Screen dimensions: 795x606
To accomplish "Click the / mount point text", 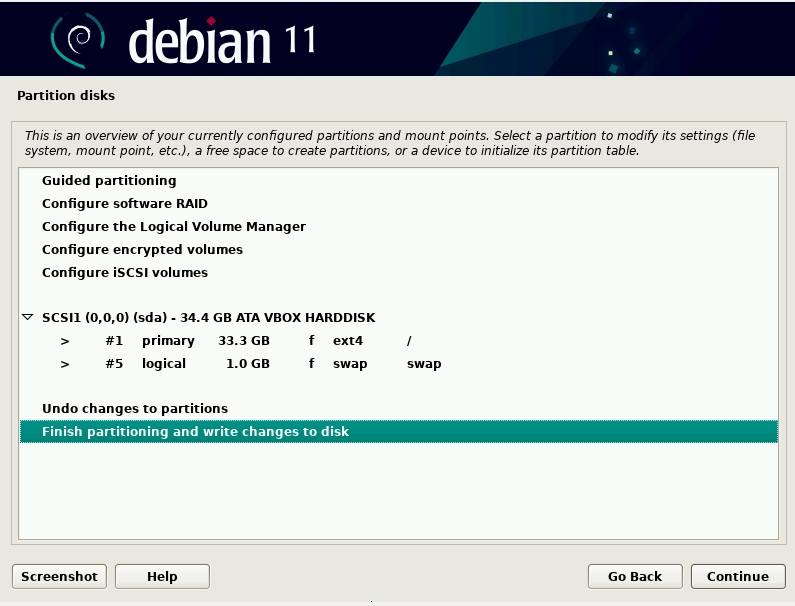I will (409, 341).
